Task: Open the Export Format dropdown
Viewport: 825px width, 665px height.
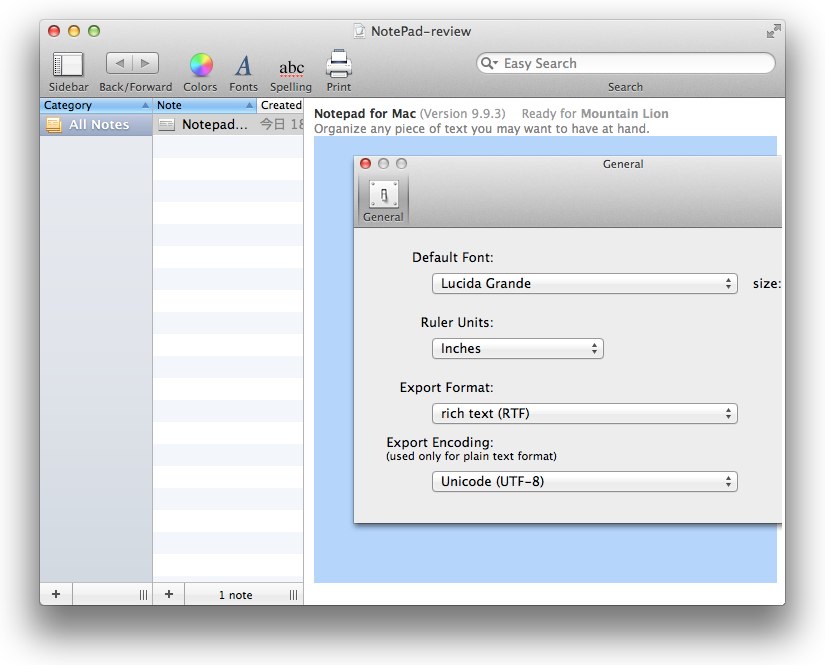Action: (585, 414)
